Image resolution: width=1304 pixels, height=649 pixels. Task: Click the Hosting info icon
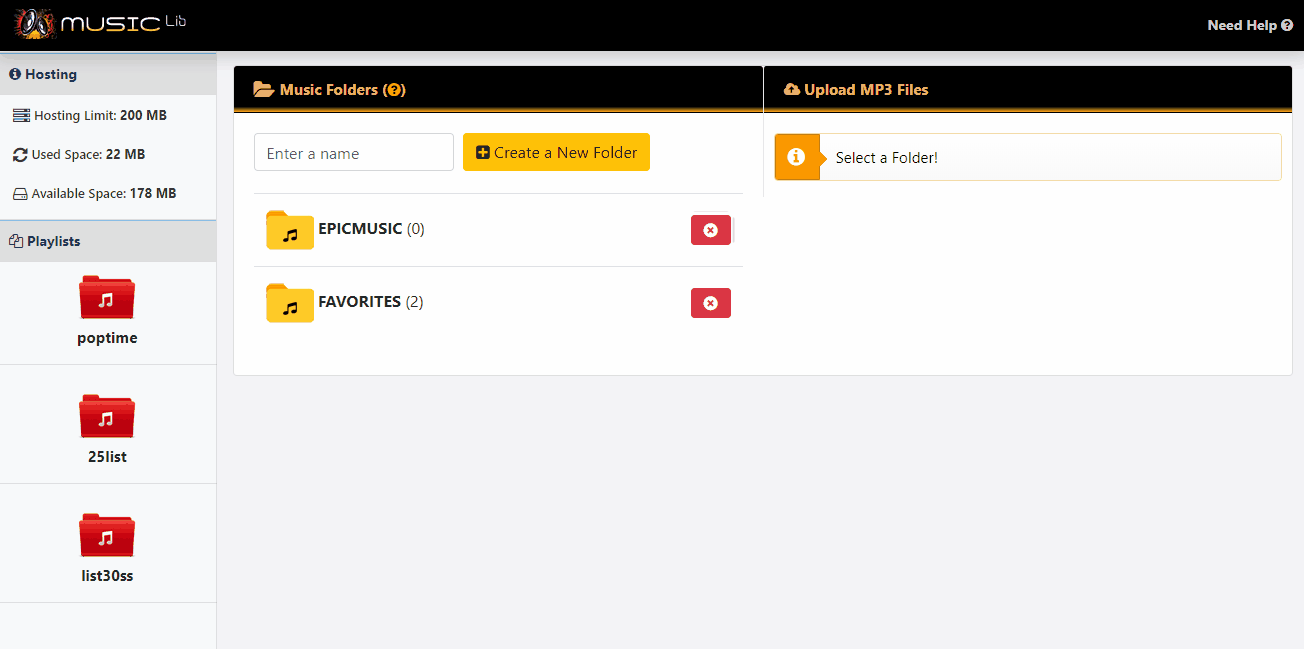pyautogui.click(x=14, y=73)
